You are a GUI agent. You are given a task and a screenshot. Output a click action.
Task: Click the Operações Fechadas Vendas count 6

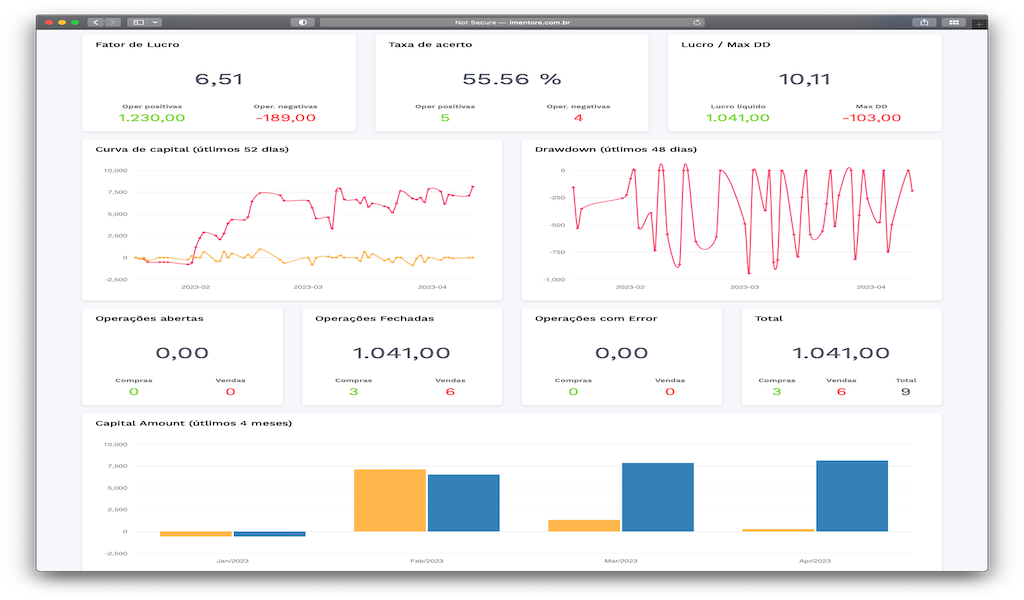pyautogui.click(x=450, y=392)
